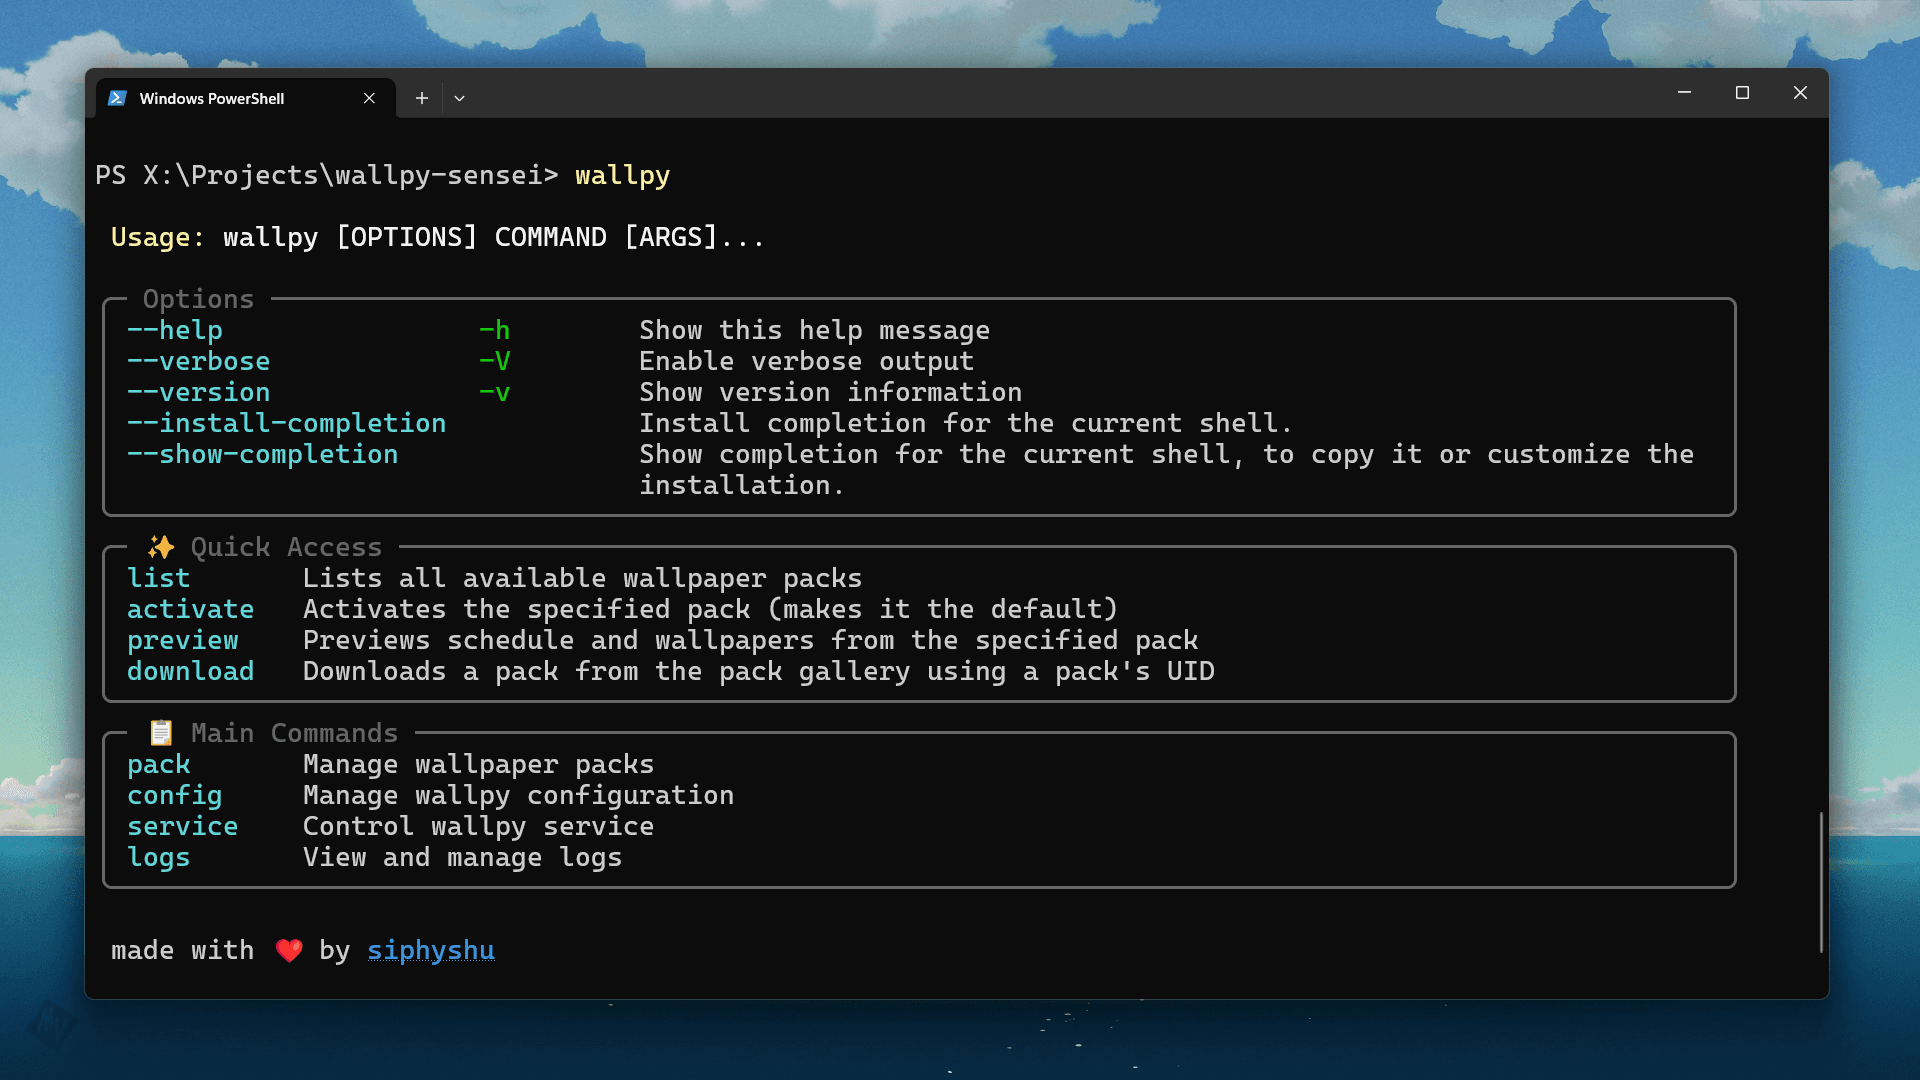Click the yellow Usage: label

point(158,237)
